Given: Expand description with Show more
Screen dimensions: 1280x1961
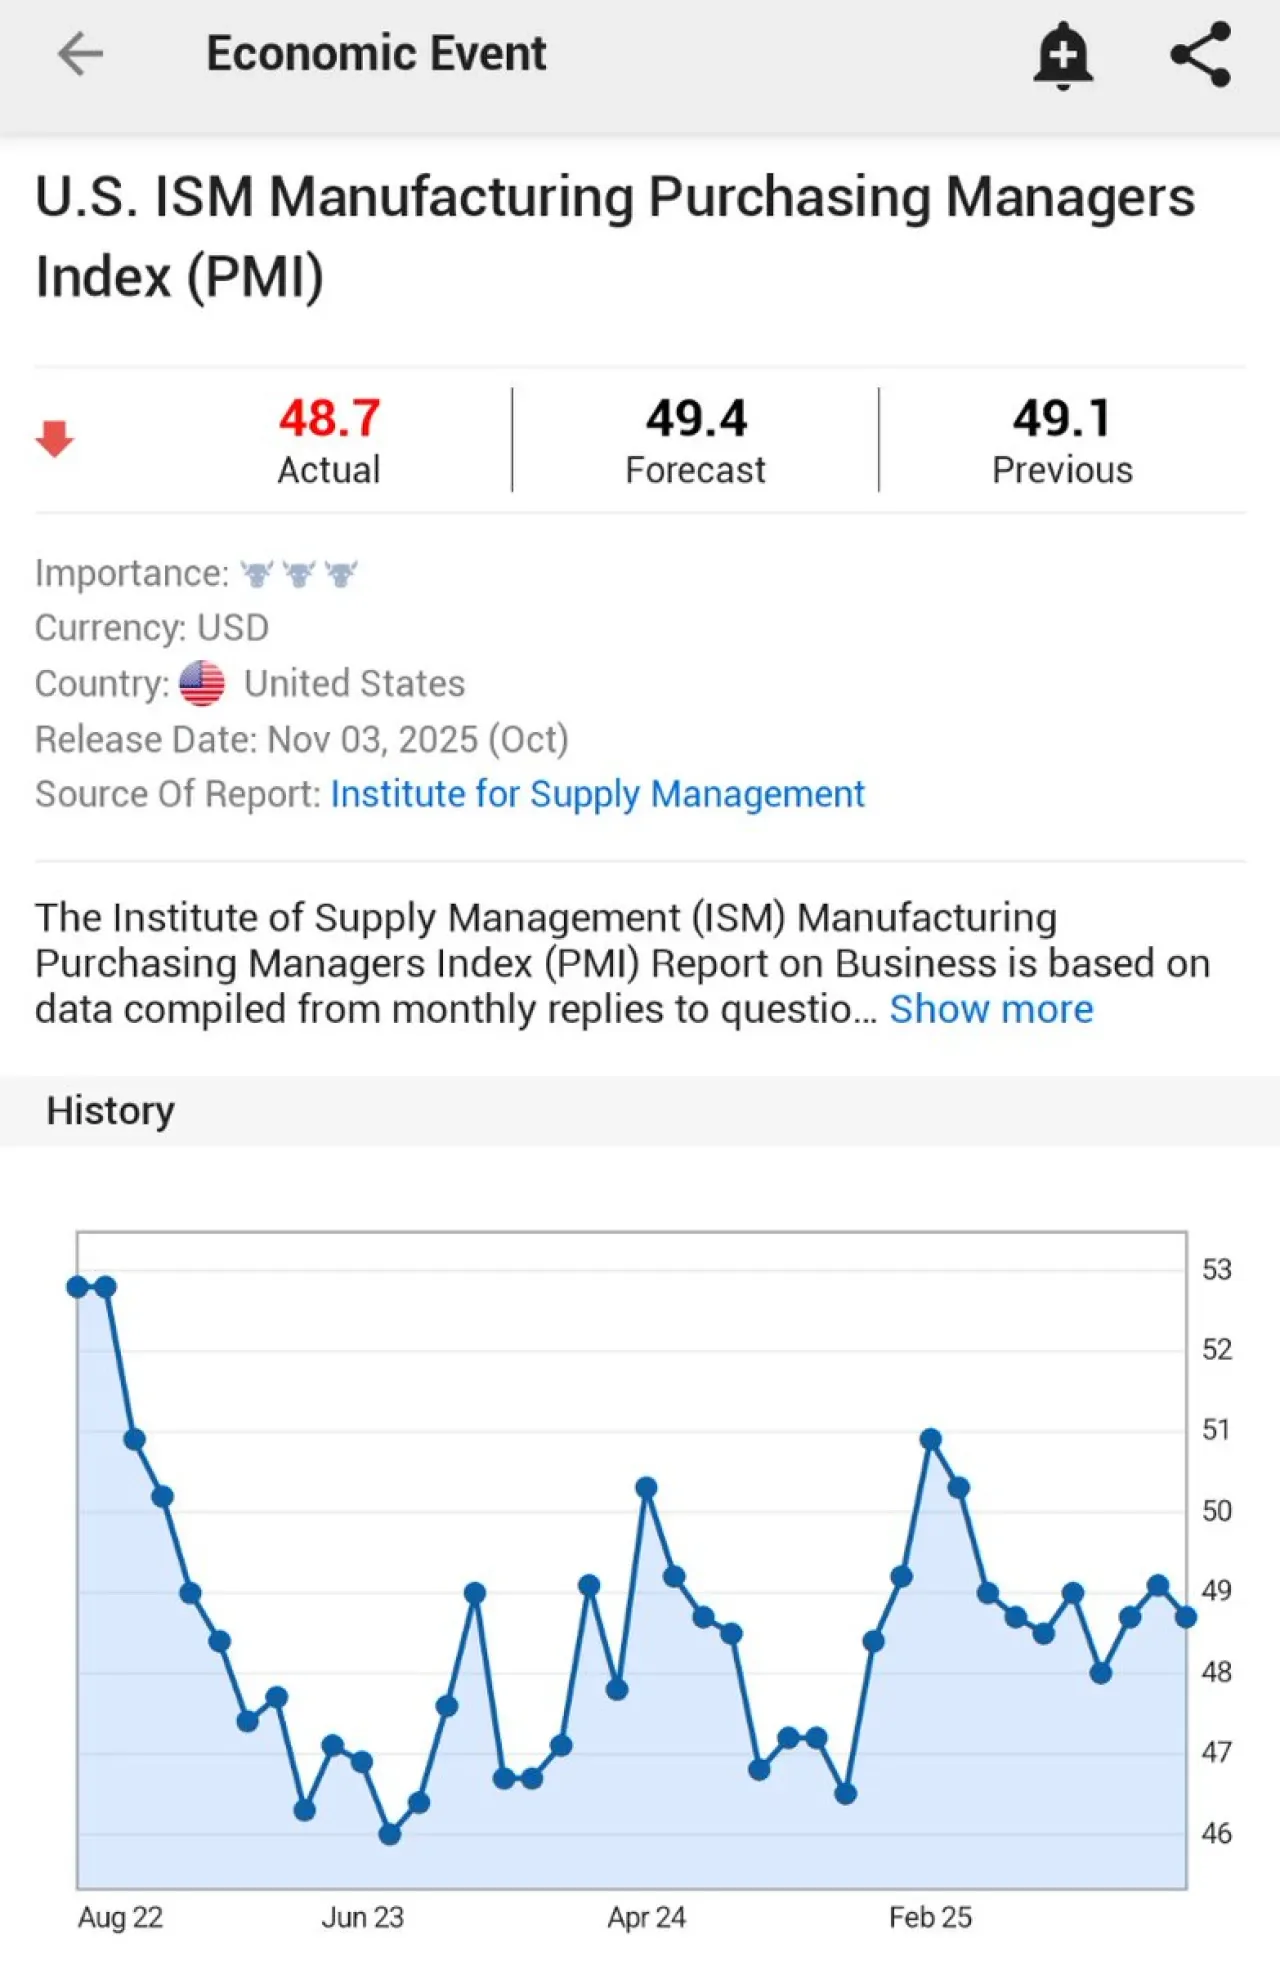Looking at the screenshot, I should coord(991,1009).
